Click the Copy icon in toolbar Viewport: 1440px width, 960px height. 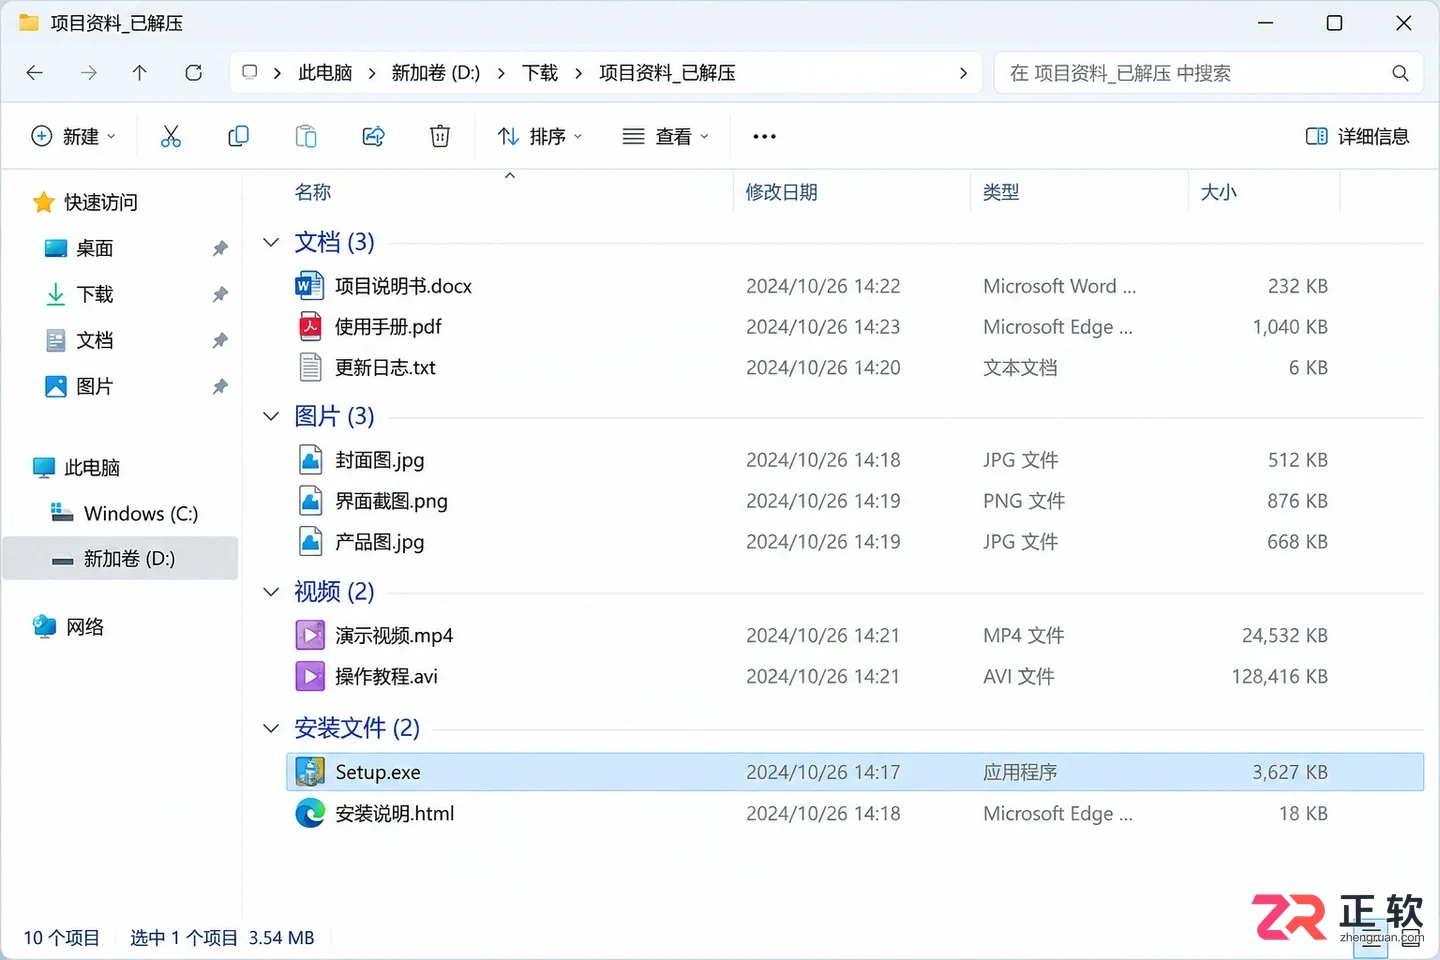pos(238,136)
